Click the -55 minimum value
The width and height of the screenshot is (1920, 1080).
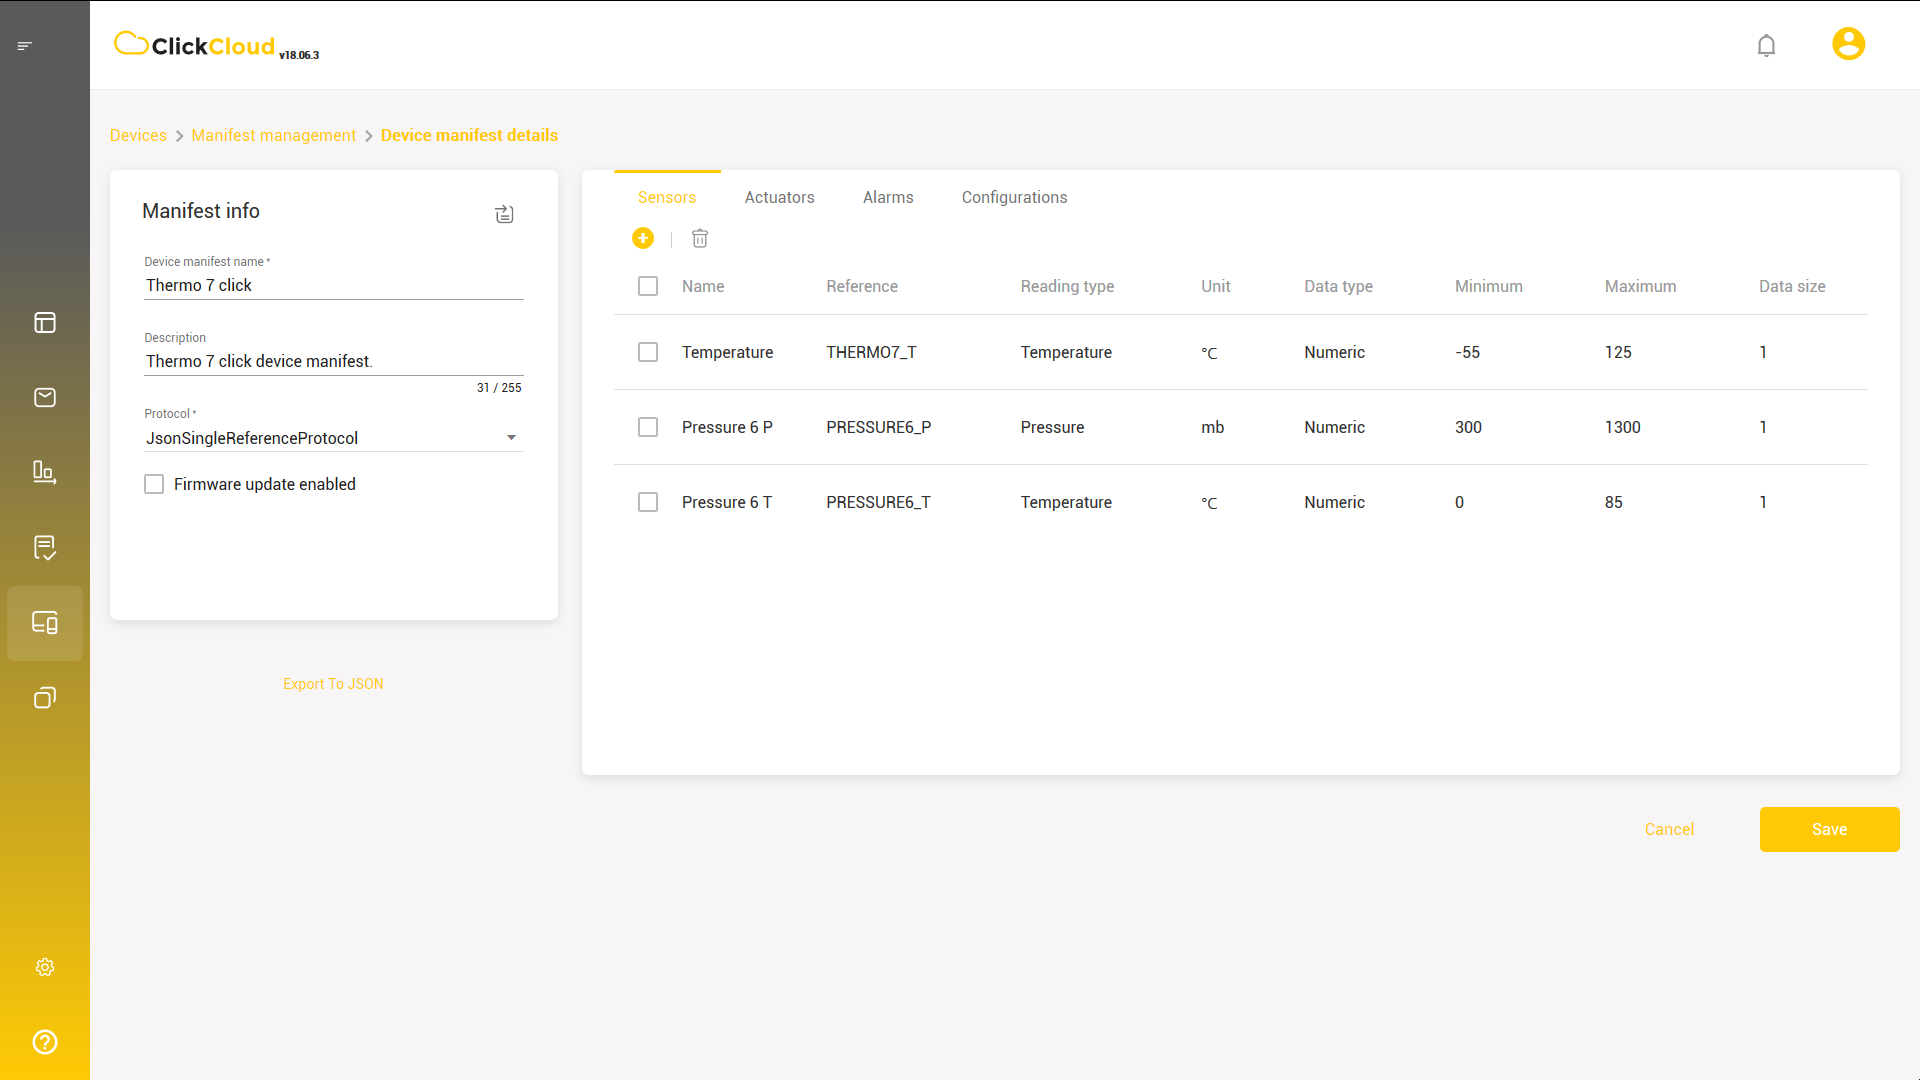click(x=1467, y=352)
